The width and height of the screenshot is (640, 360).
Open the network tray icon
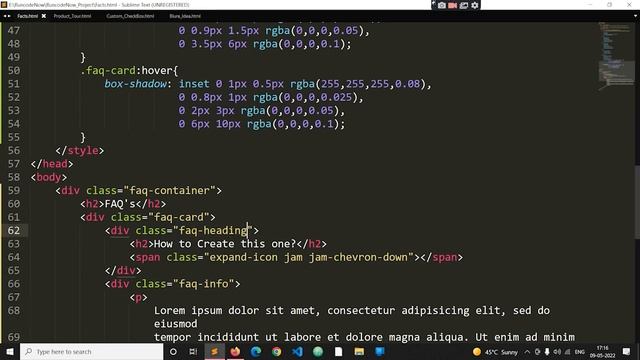567,352
